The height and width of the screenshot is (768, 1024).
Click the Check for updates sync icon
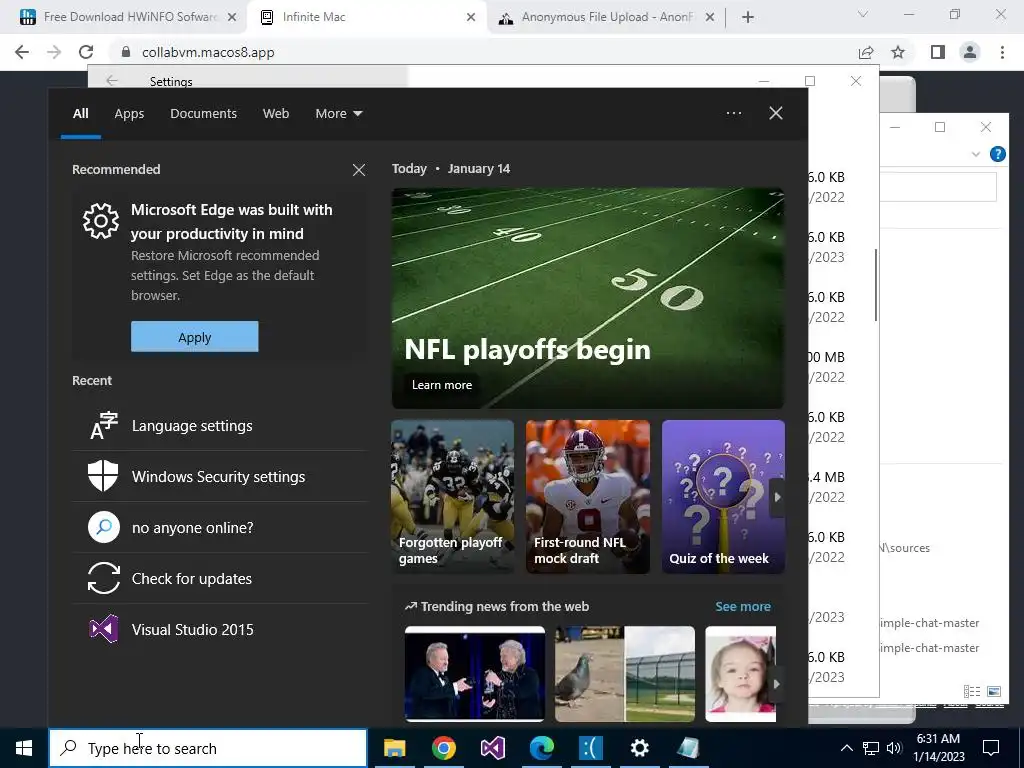(103, 579)
